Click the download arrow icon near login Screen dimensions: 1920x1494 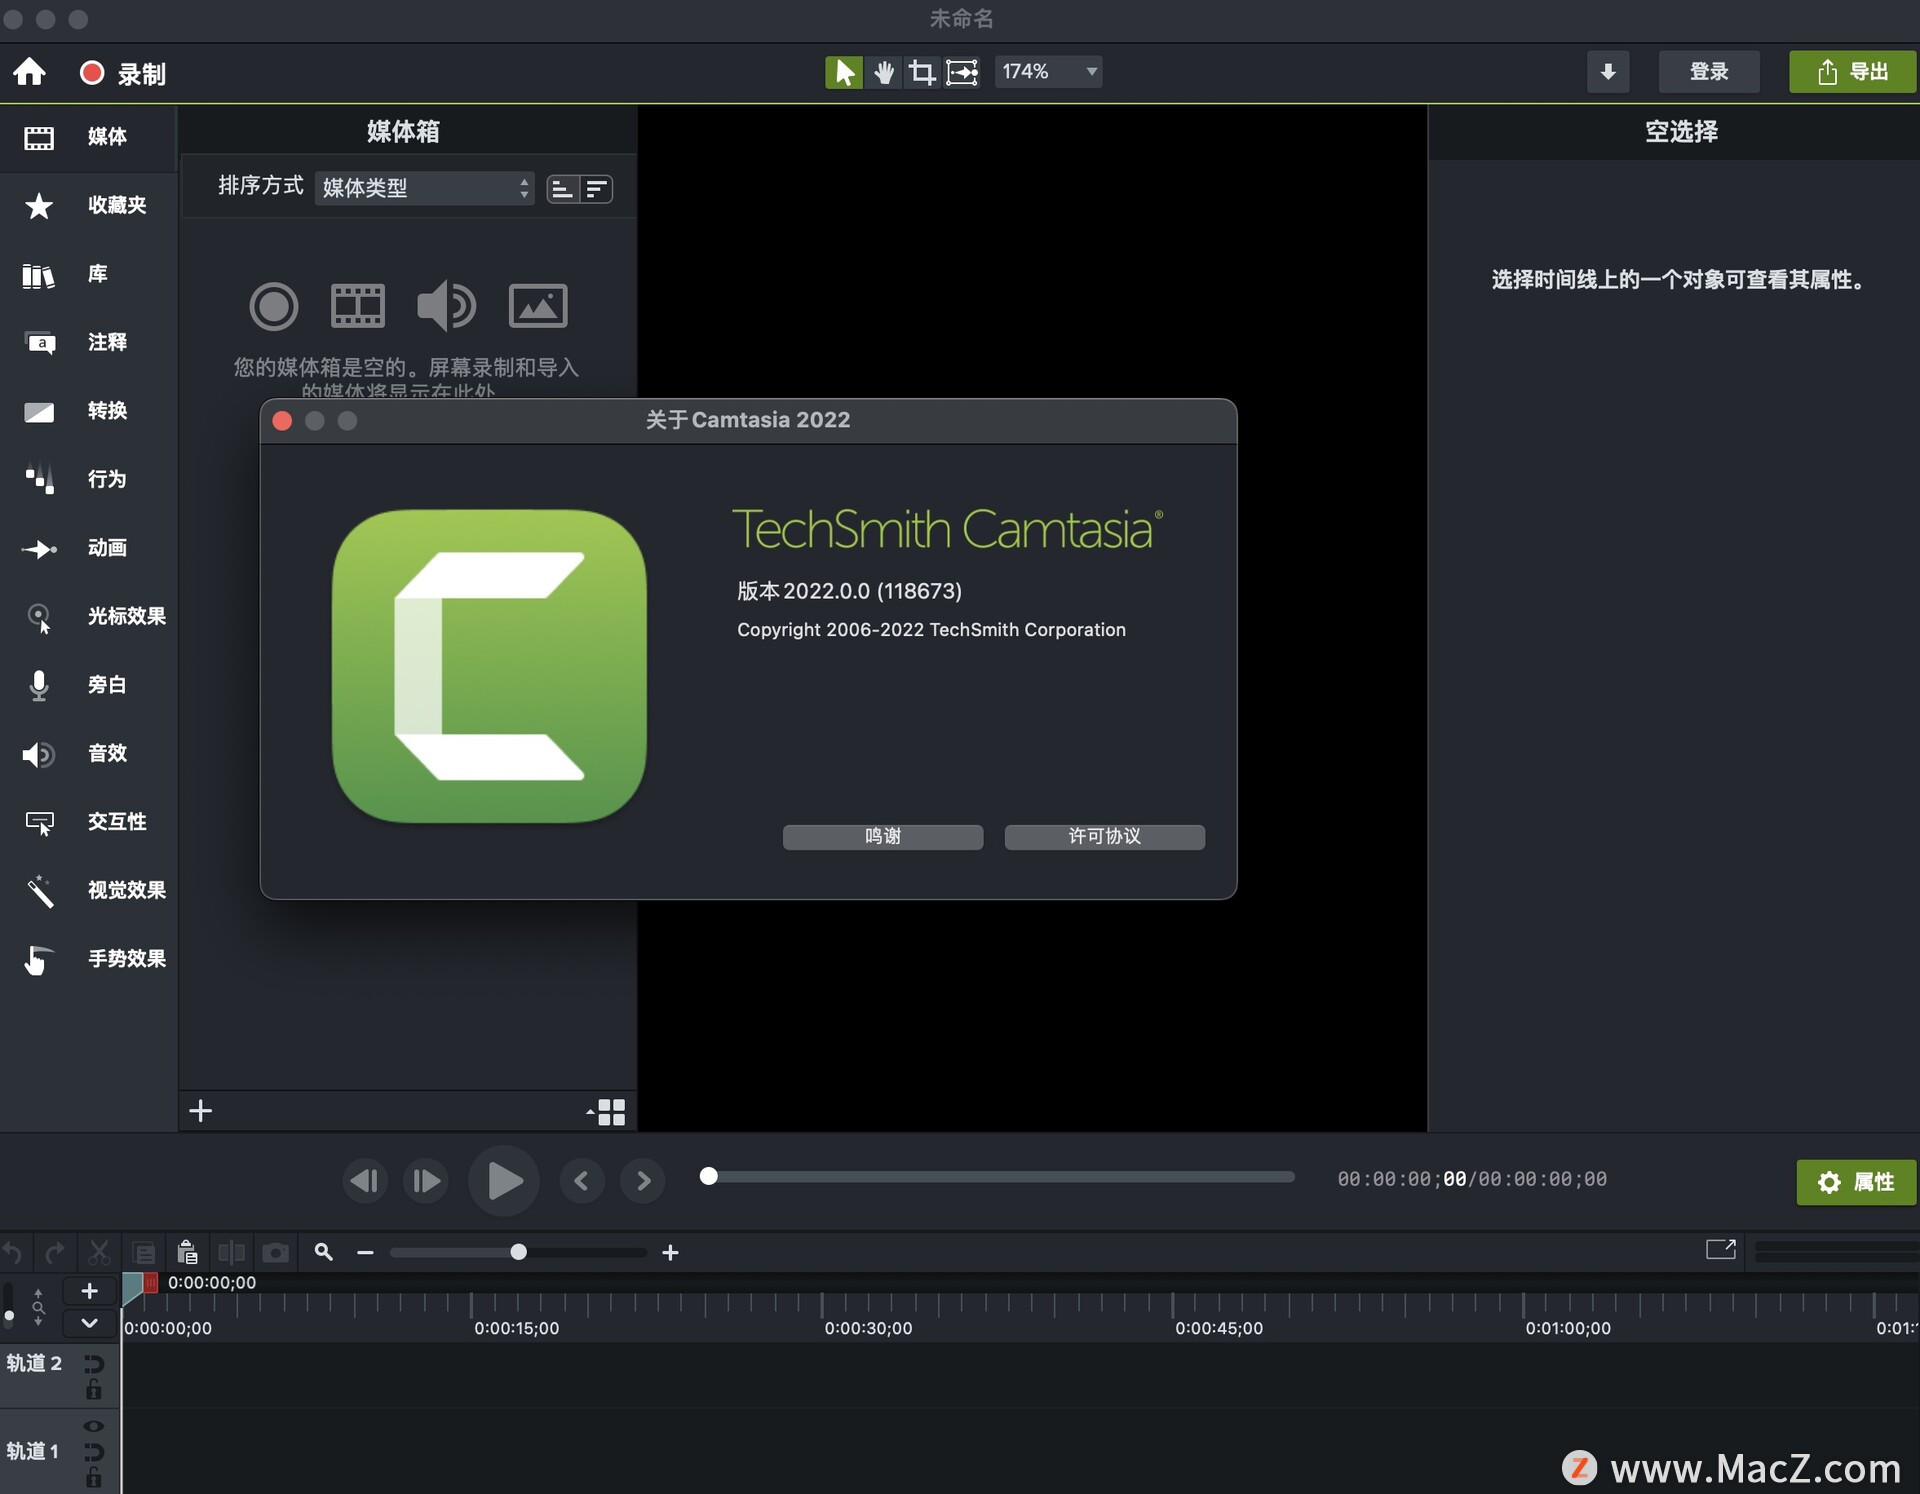coord(1607,72)
